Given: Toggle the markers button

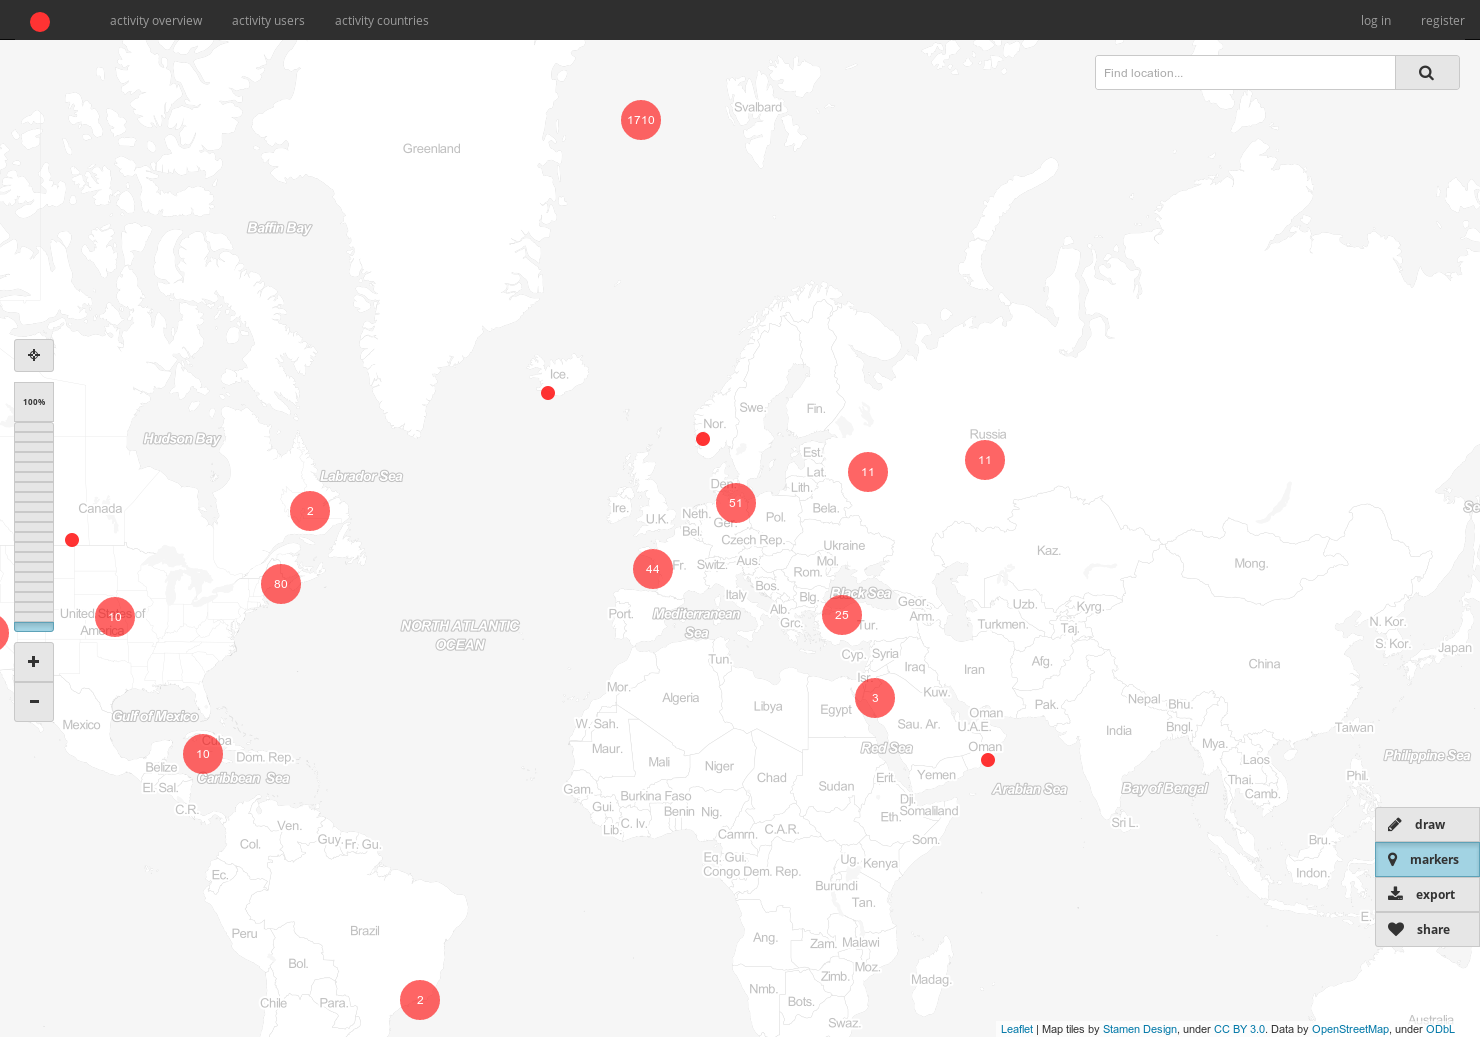Looking at the screenshot, I should click(1427, 860).
